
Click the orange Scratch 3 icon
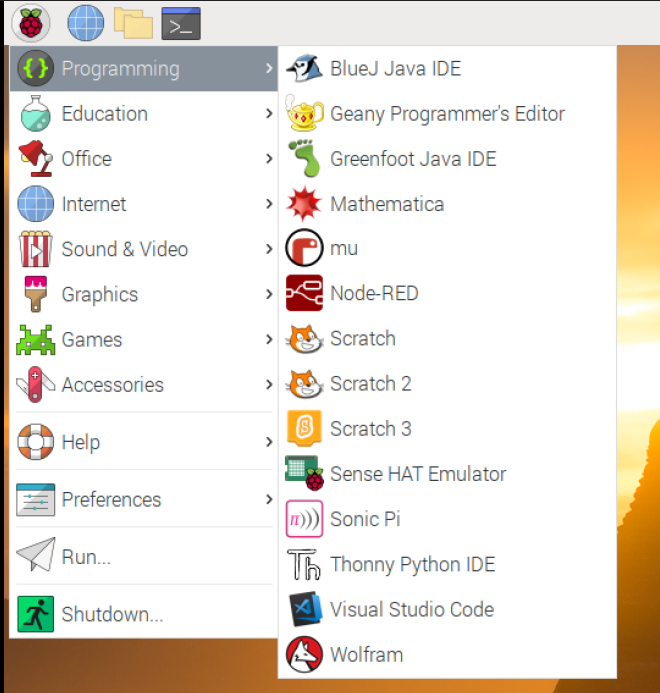click(304, 428)
